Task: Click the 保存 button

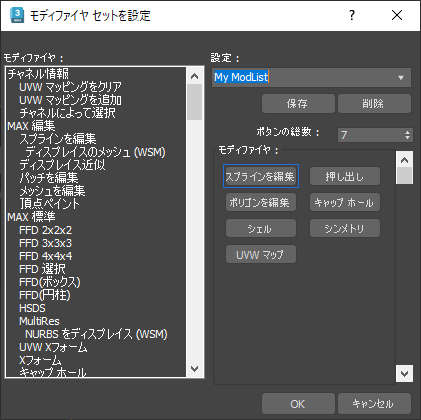Action: [x=298, y=104]
